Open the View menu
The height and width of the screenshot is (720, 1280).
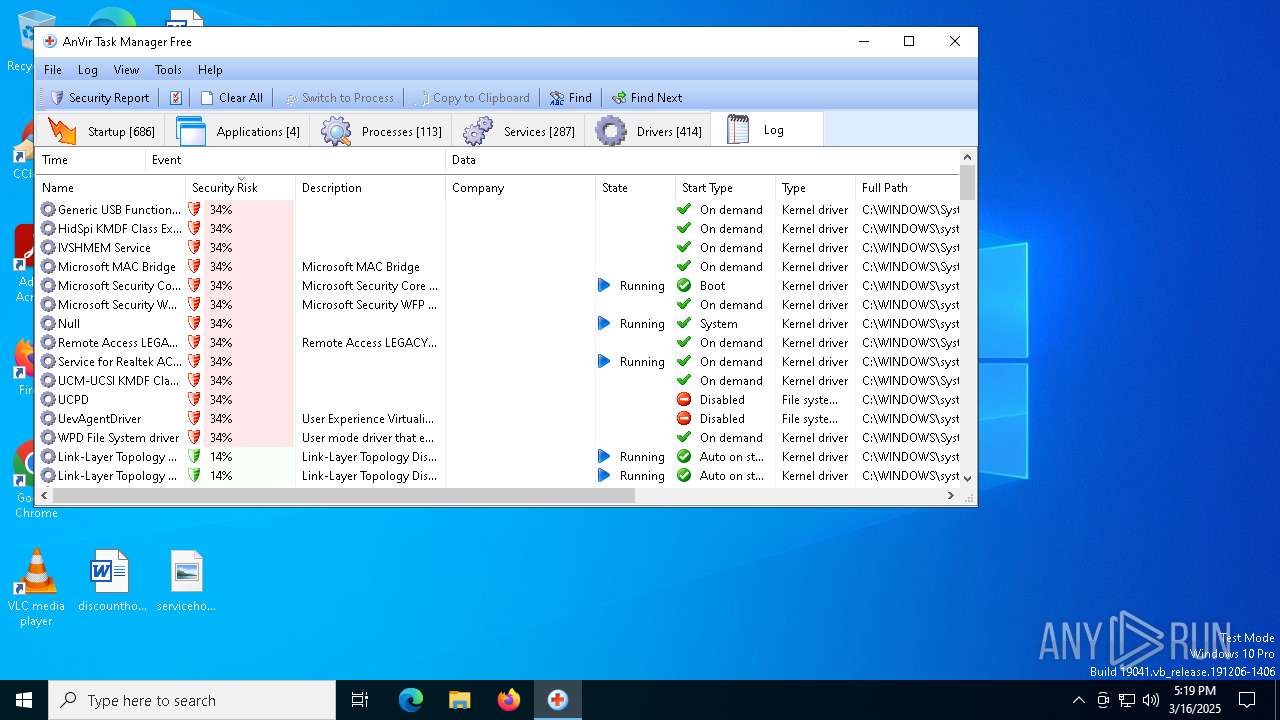pos(126,70)
